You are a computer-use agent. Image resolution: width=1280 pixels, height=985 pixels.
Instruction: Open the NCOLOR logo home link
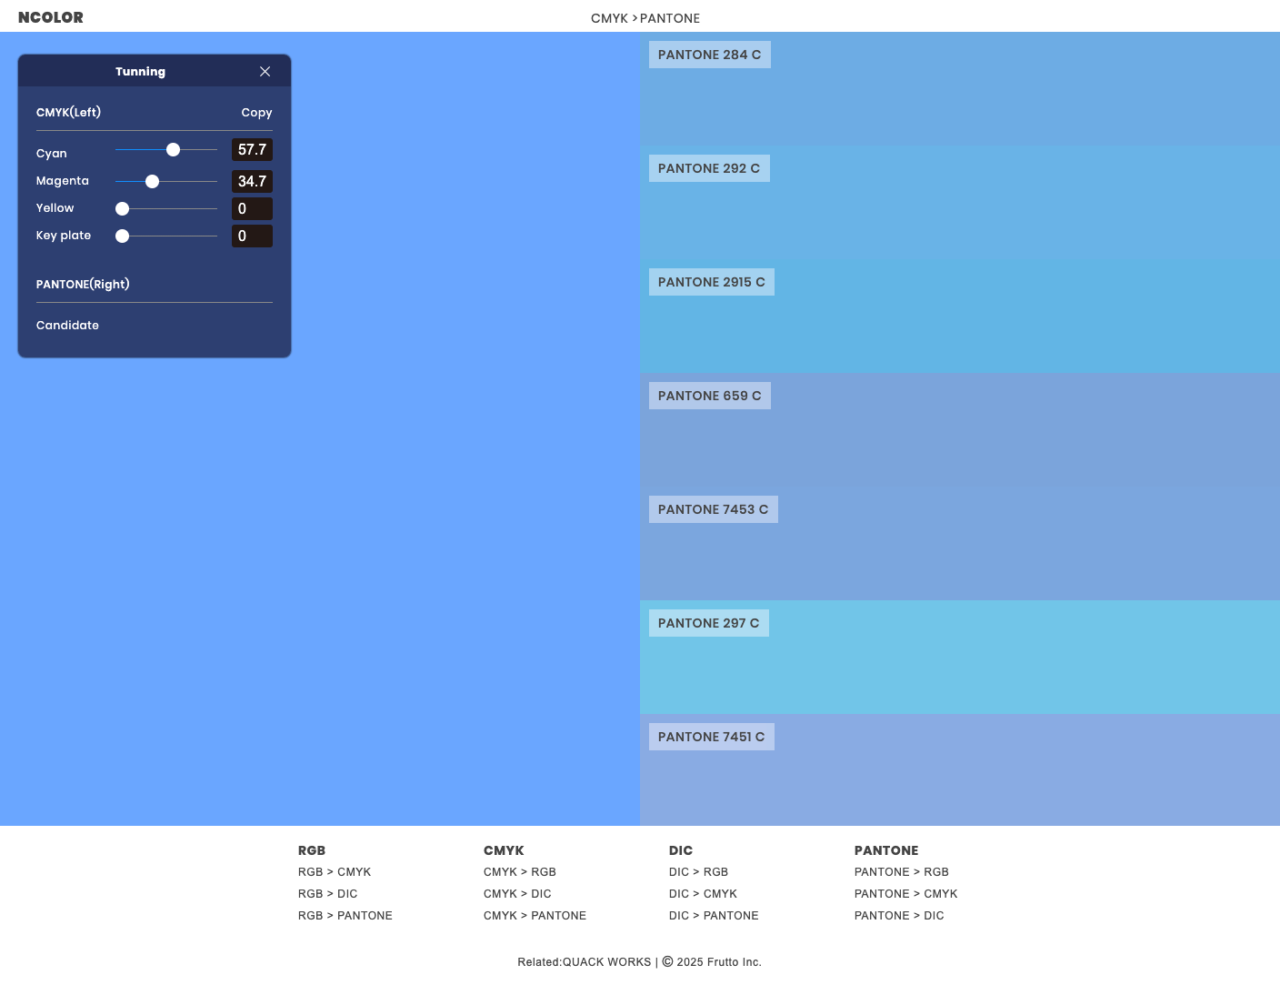51,17
